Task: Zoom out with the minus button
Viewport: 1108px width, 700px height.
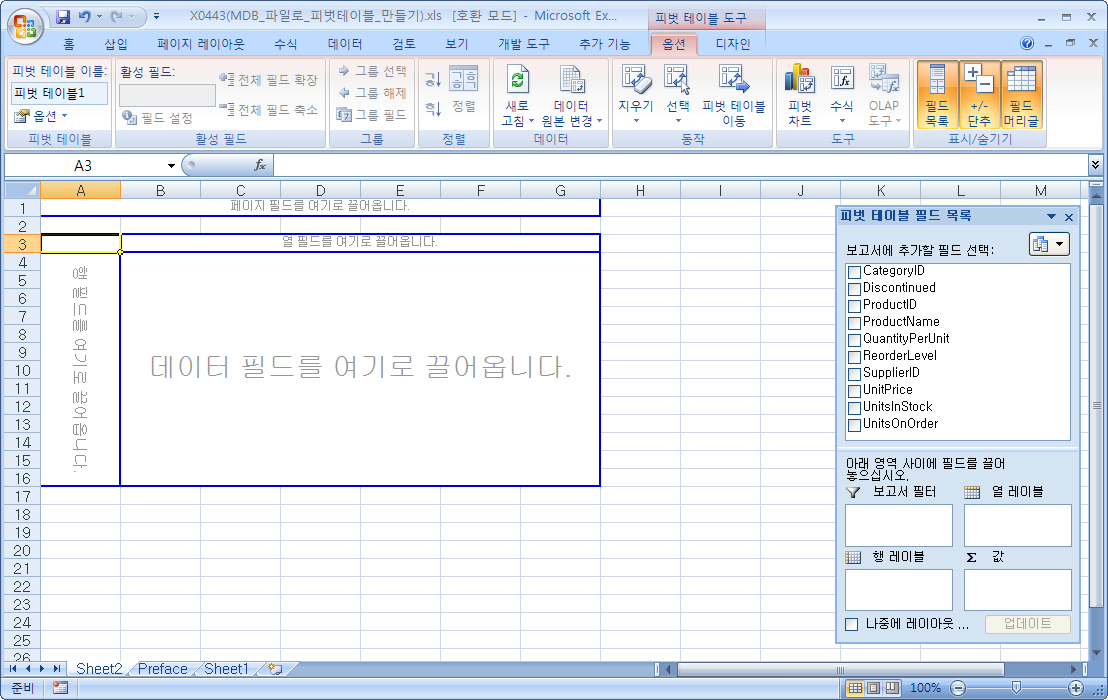Action: 957,687
